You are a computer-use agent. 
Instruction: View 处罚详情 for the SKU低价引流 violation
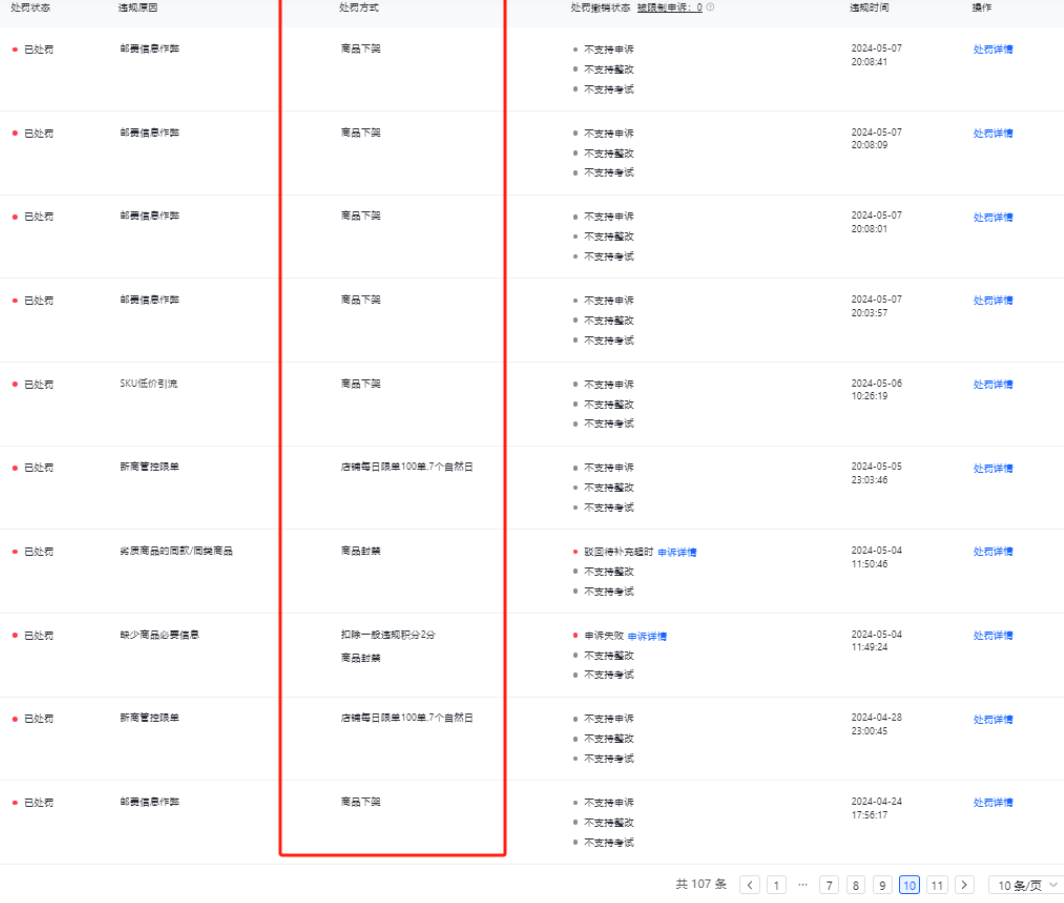pyautogui.click(x=993, y=385)
